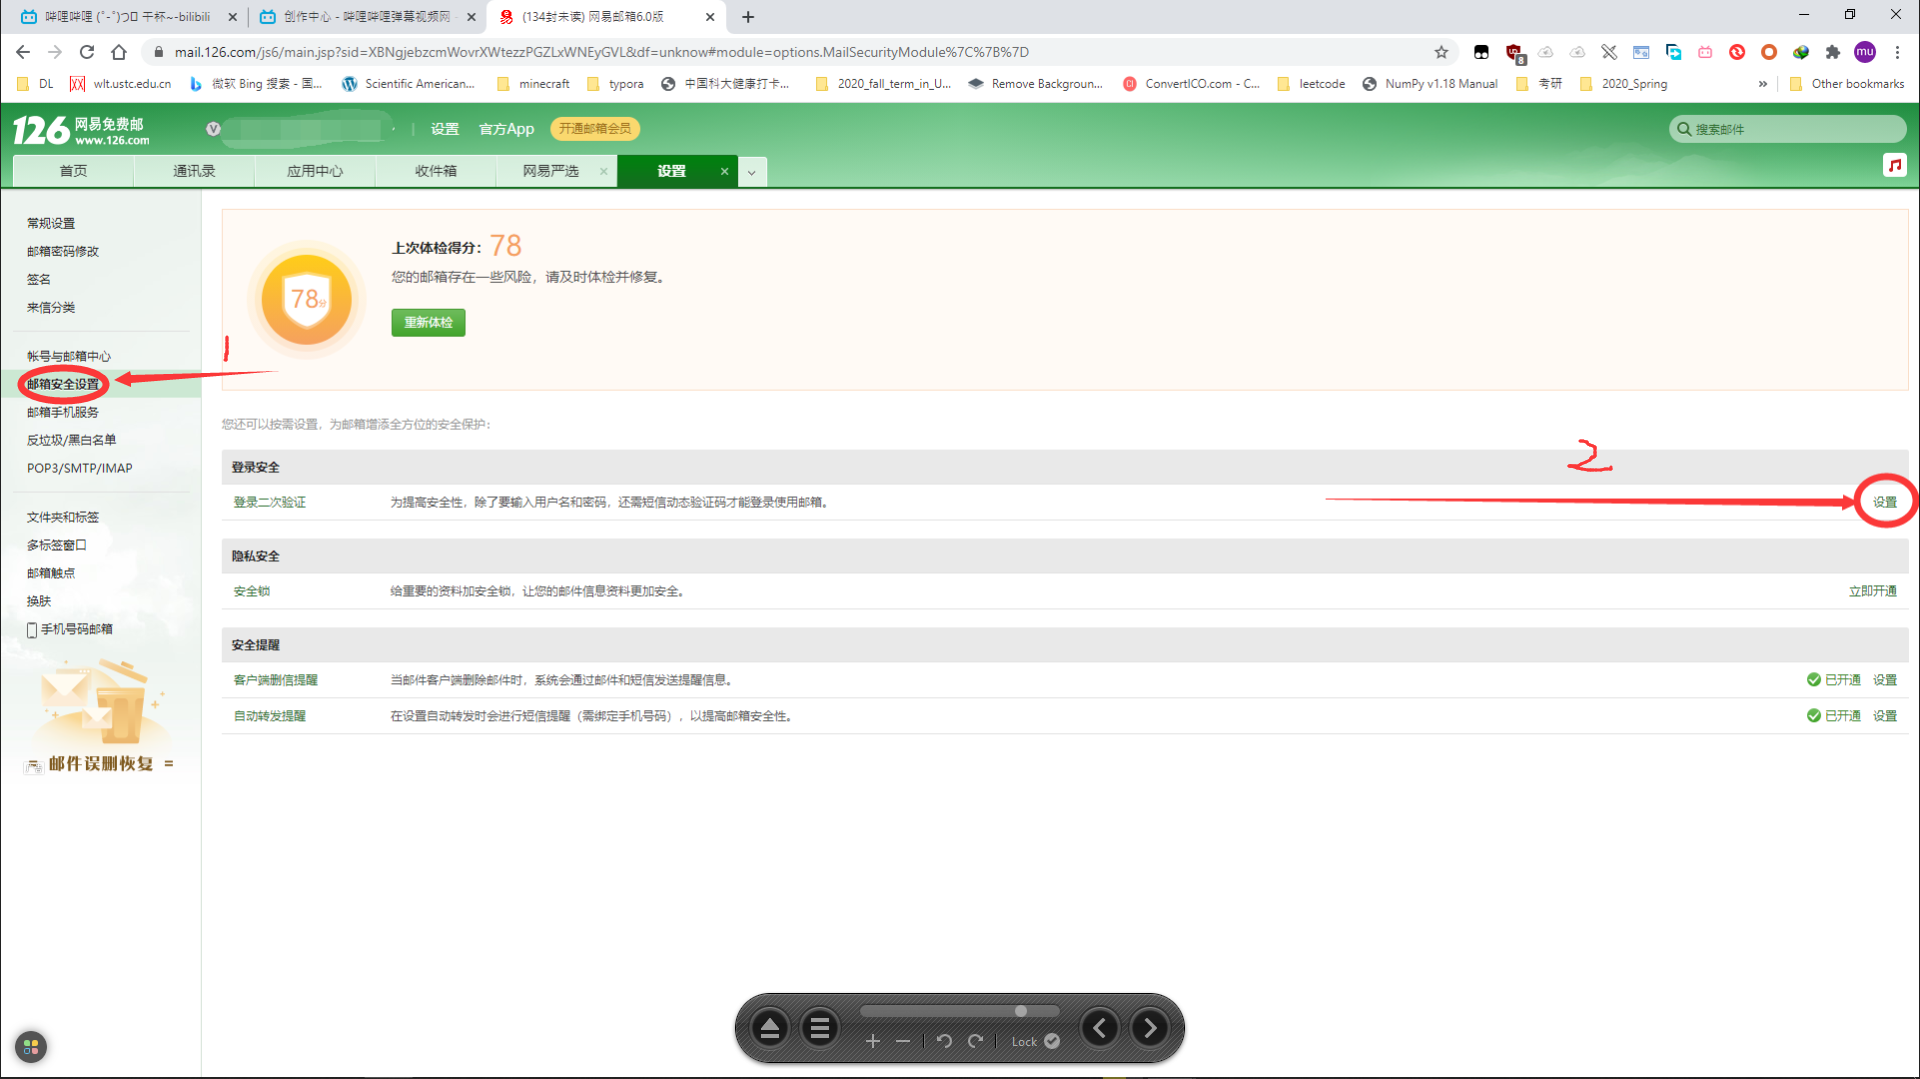The height and width of the screenshot is (1079, 1920).
Task: Click the eject icon in floating toolbar
Action: pos(770,1028)
